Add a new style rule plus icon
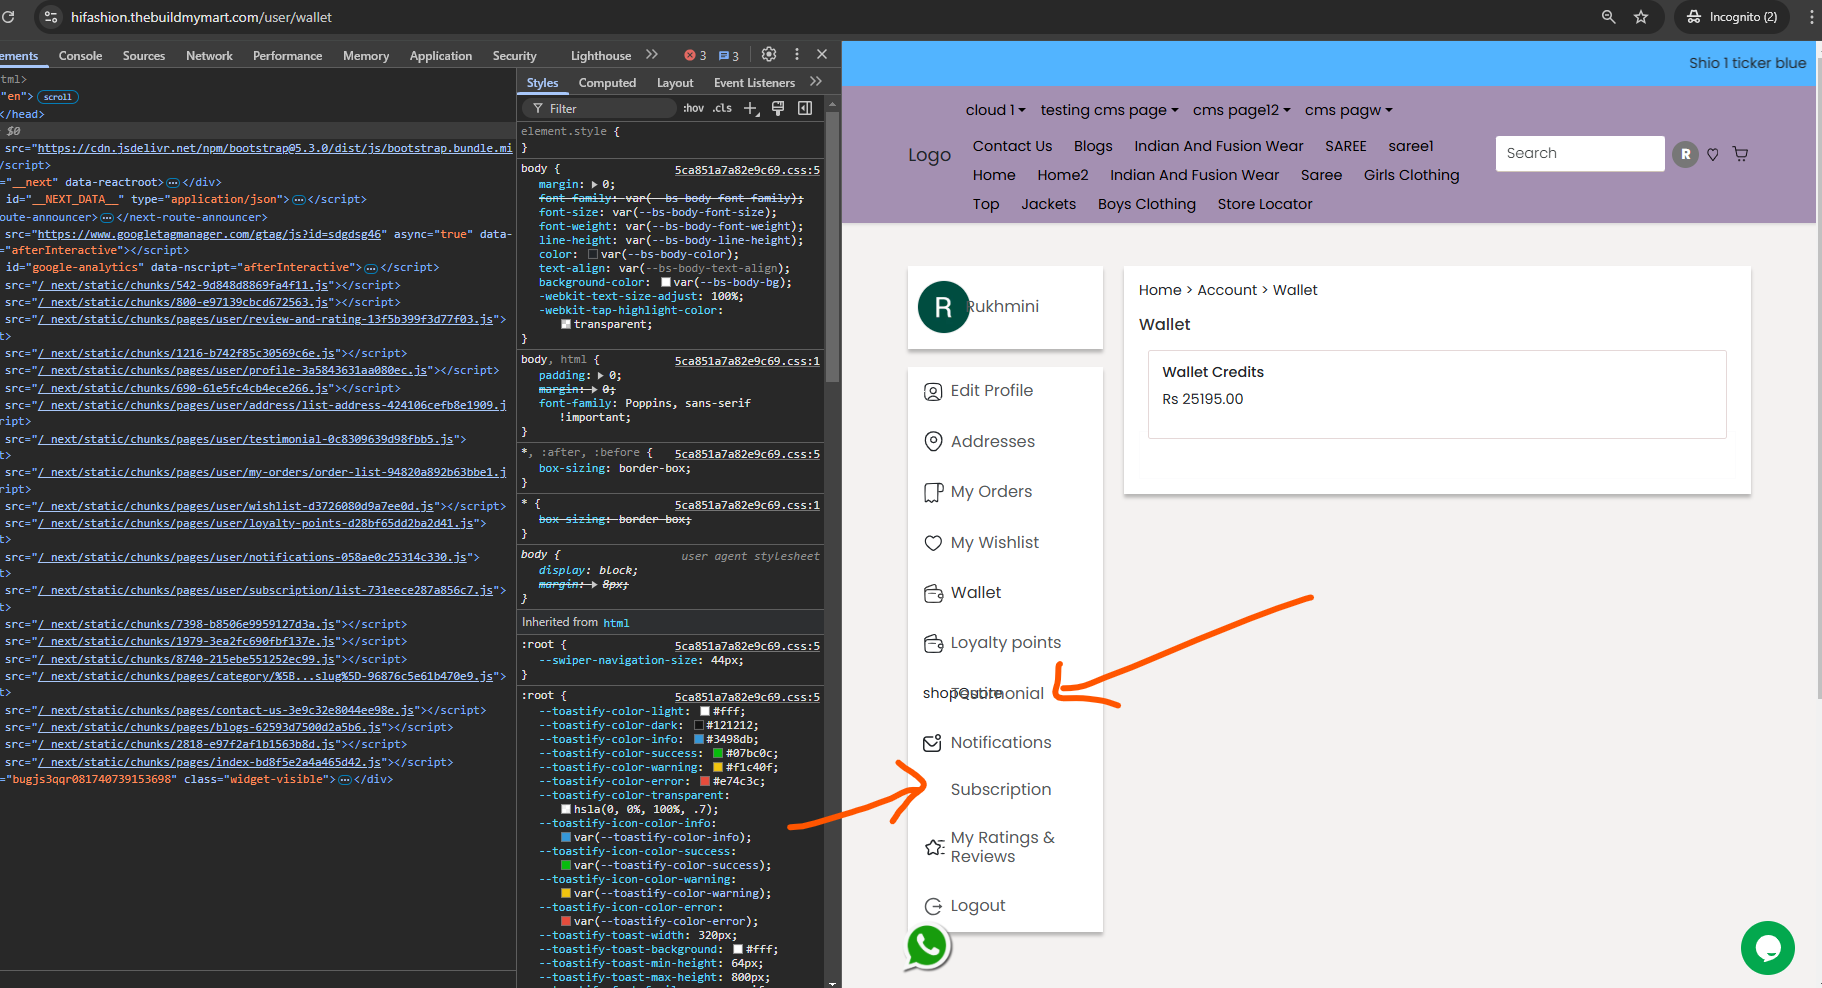Screen dimensions: 1822x988 click(751, 108)
